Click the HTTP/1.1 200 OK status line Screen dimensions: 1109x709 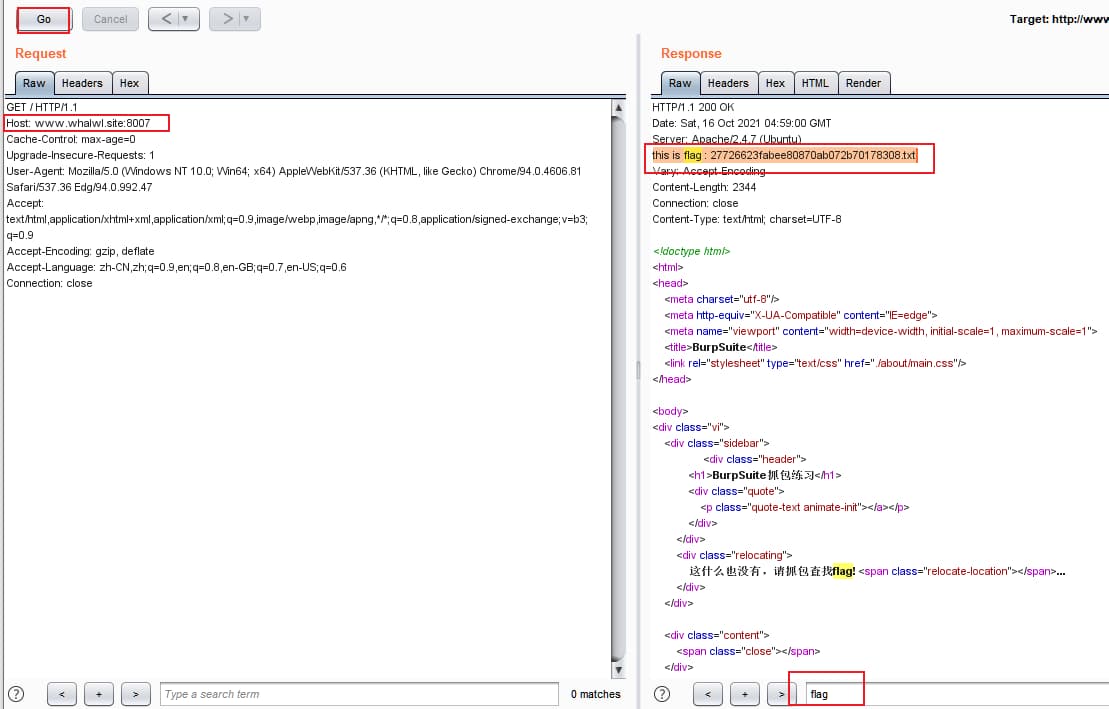coord(693,107)
